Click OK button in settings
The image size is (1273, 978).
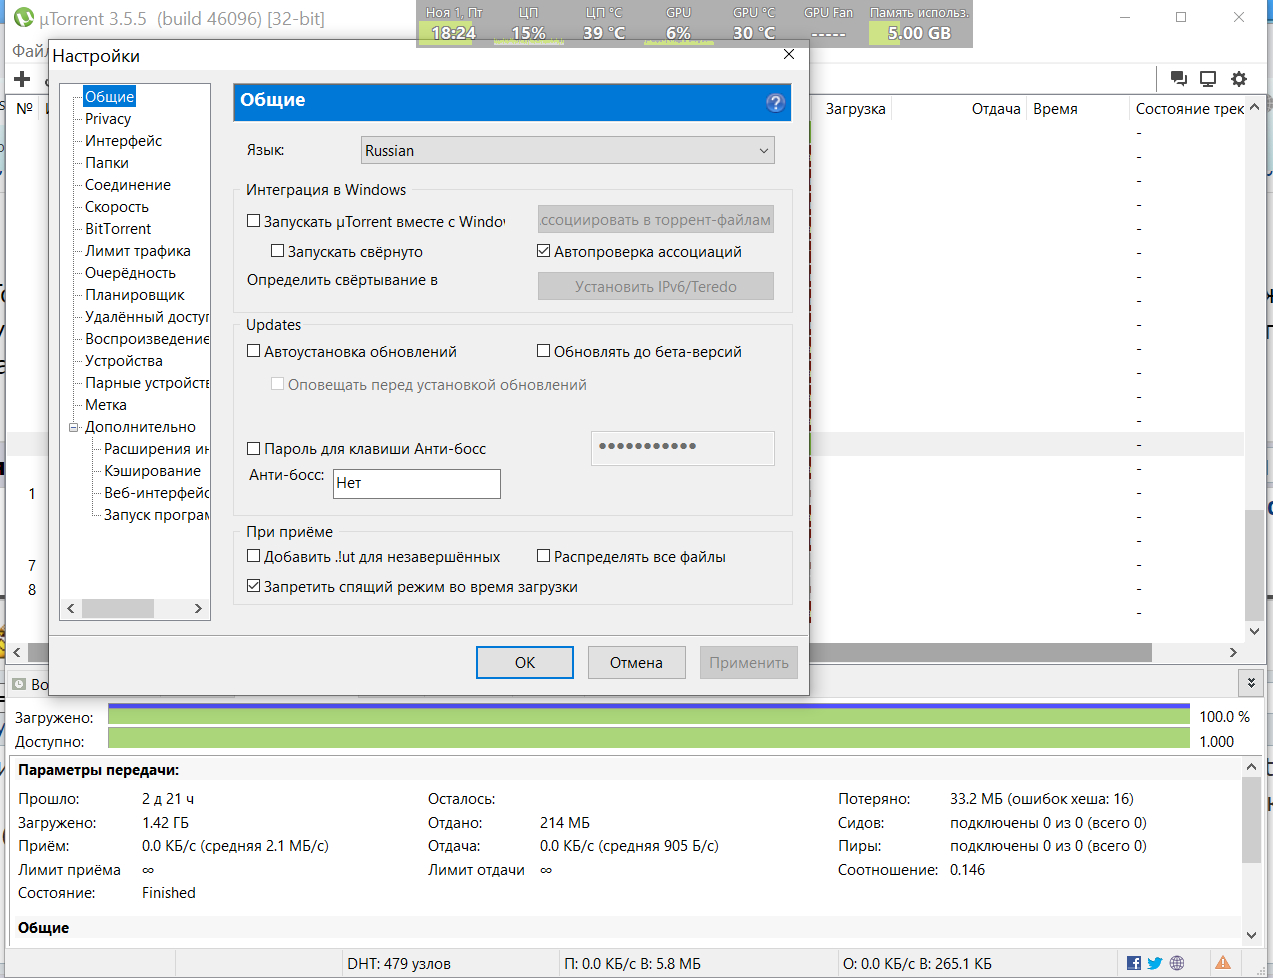click(x=525, y=662)
